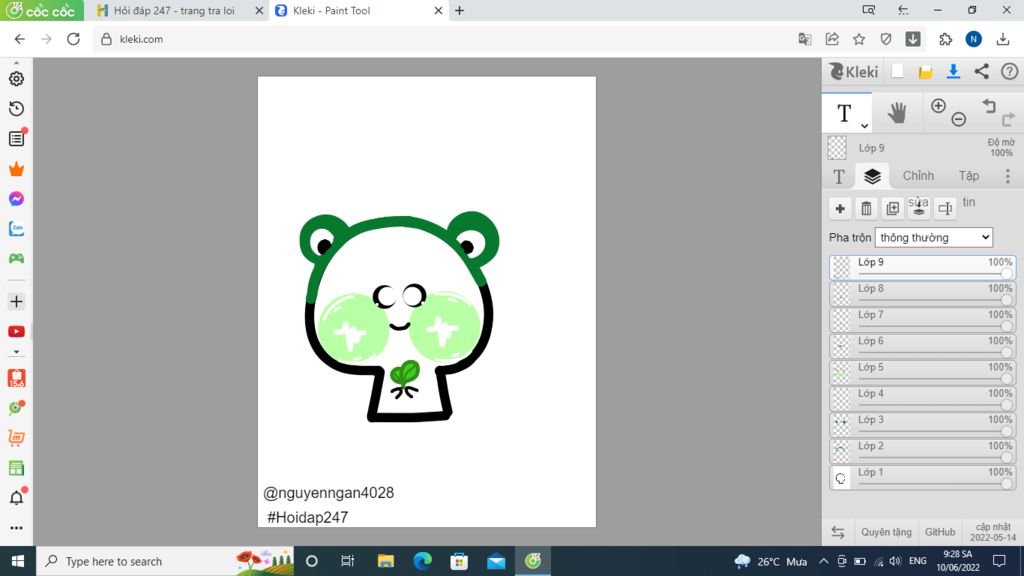Screen dimensions: 1024x576
Task: Create a new image with the blank page icon
Action: tap(897, 72)
